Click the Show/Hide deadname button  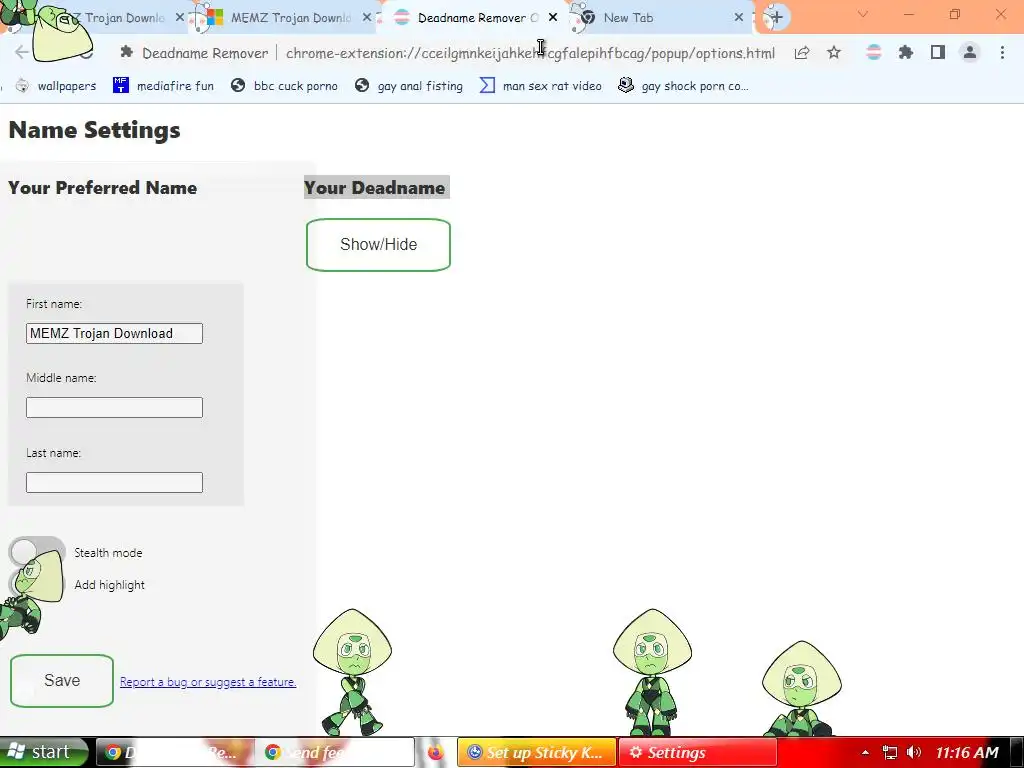pos(378,245)
